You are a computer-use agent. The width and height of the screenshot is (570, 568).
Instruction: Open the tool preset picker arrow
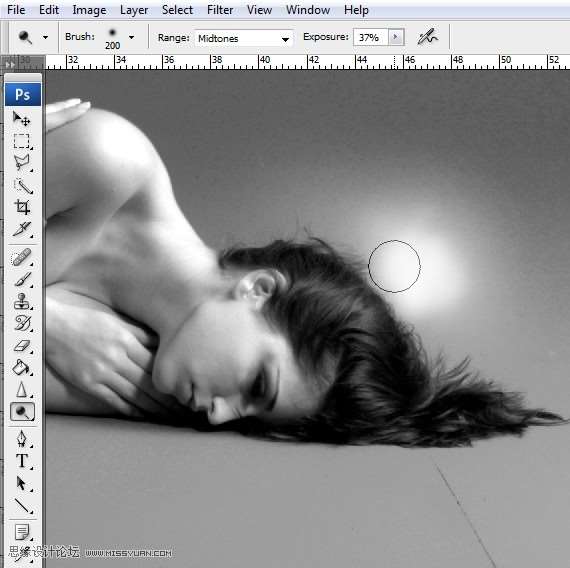pos(45,37)
